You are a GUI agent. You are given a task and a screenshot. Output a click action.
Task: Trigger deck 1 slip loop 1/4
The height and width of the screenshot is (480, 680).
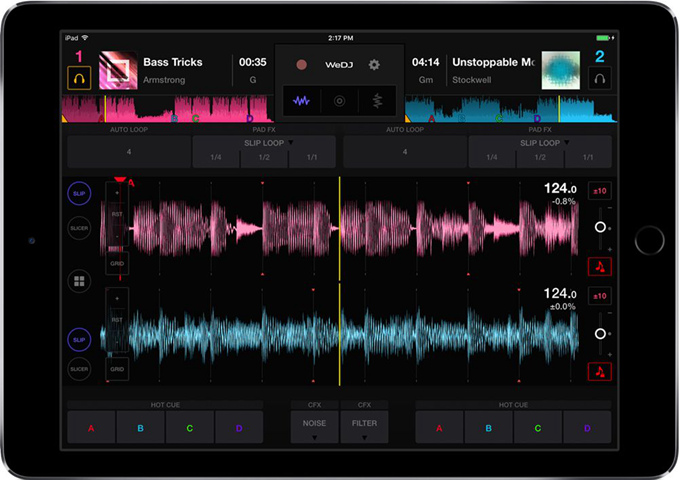tap(216, 158)
